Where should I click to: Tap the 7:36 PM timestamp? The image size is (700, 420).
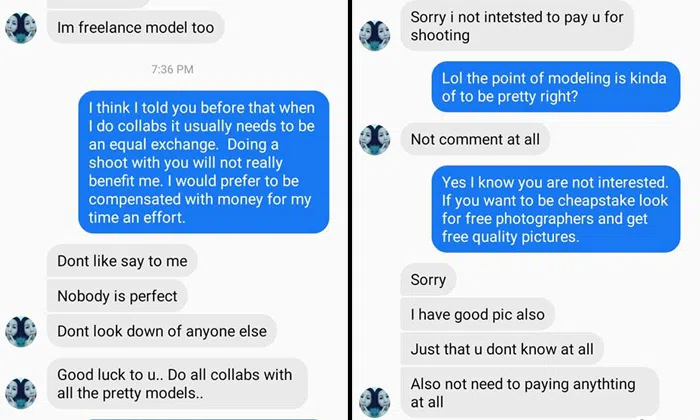click(x=172, y=70)
